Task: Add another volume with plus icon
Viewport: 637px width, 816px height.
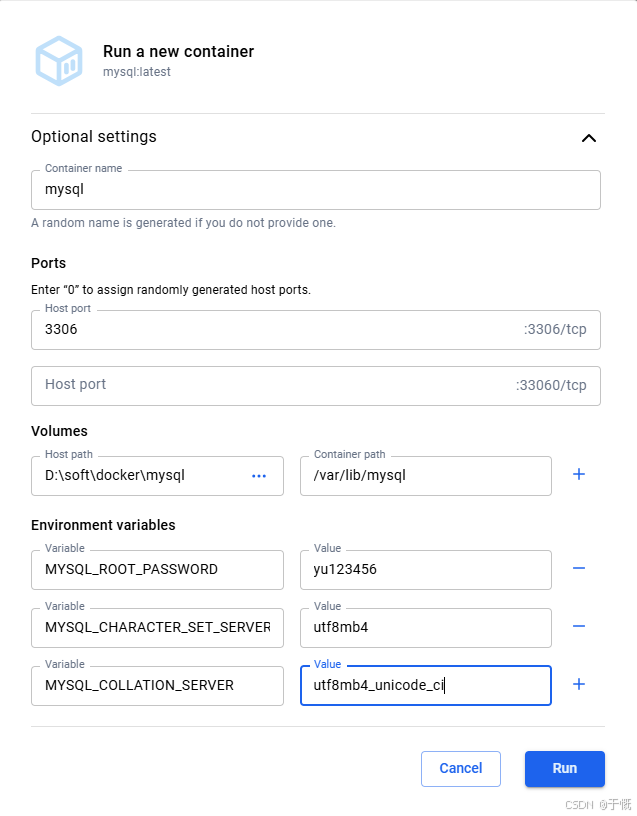Action: (578, 474)
